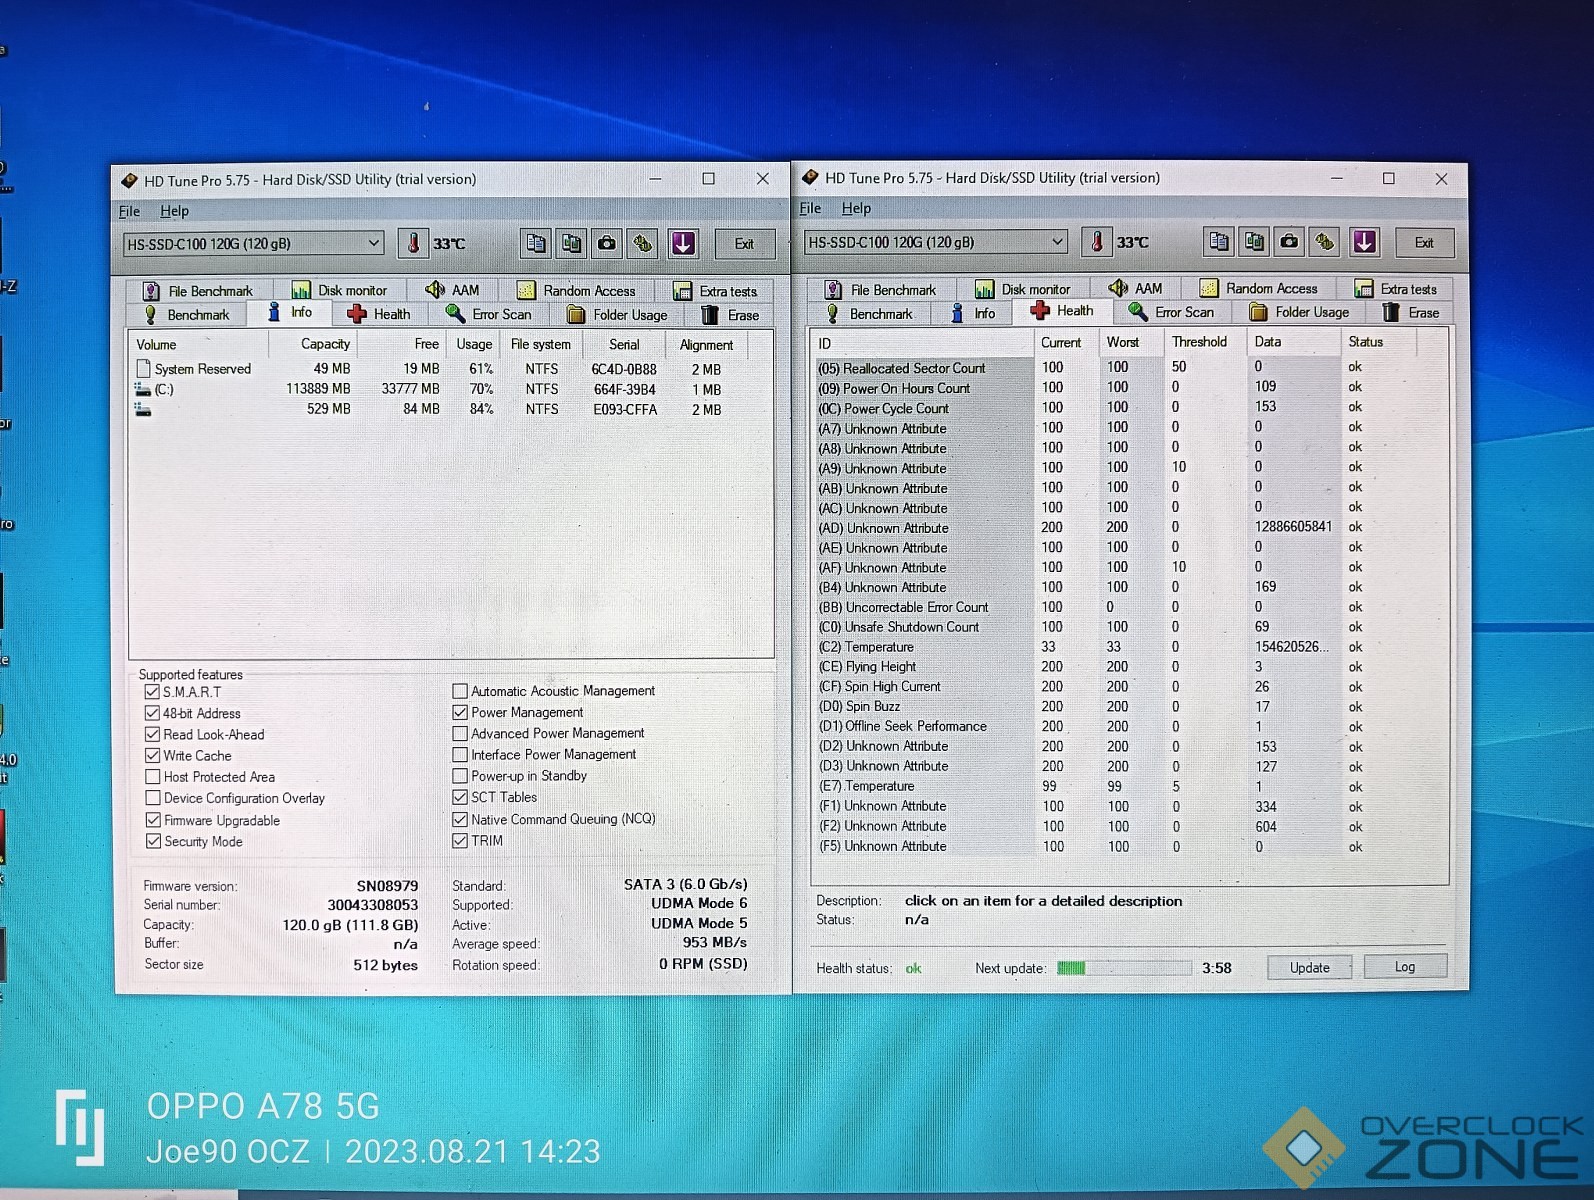Open Random Access tab in right window
1594x1200 pixels.
[1259, 288]
